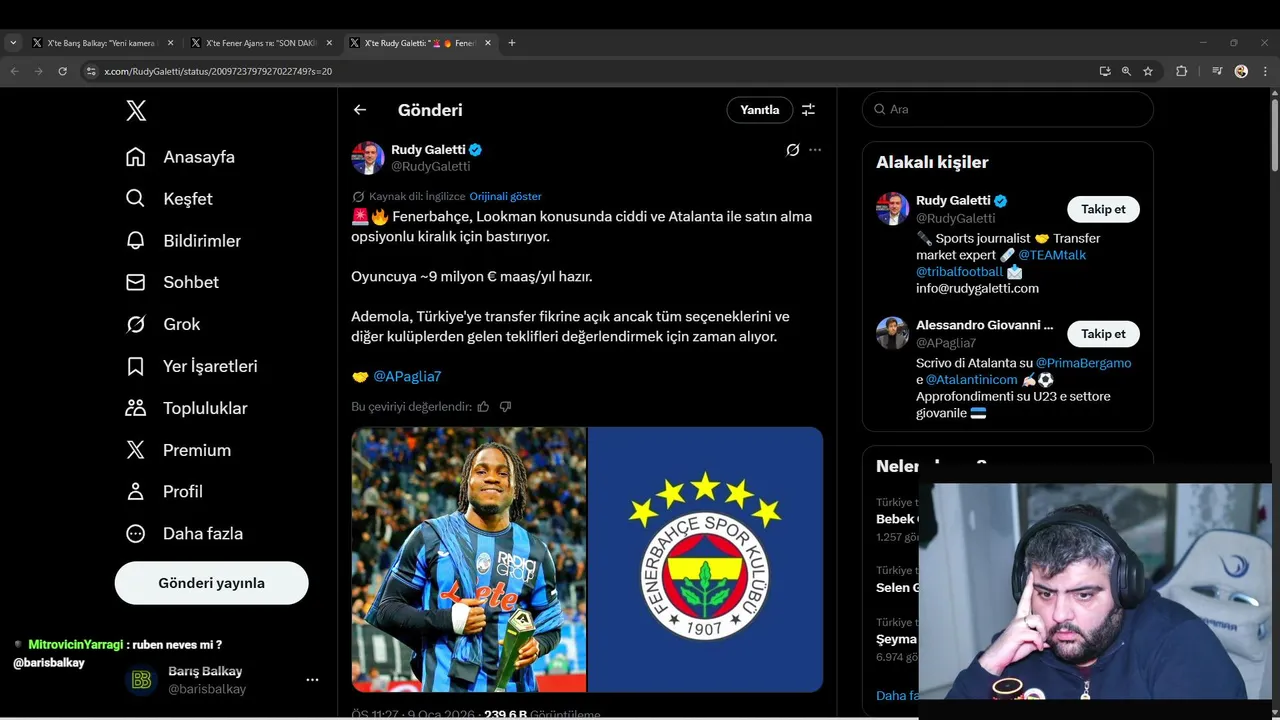Open the reply filter settings icon

808,110
